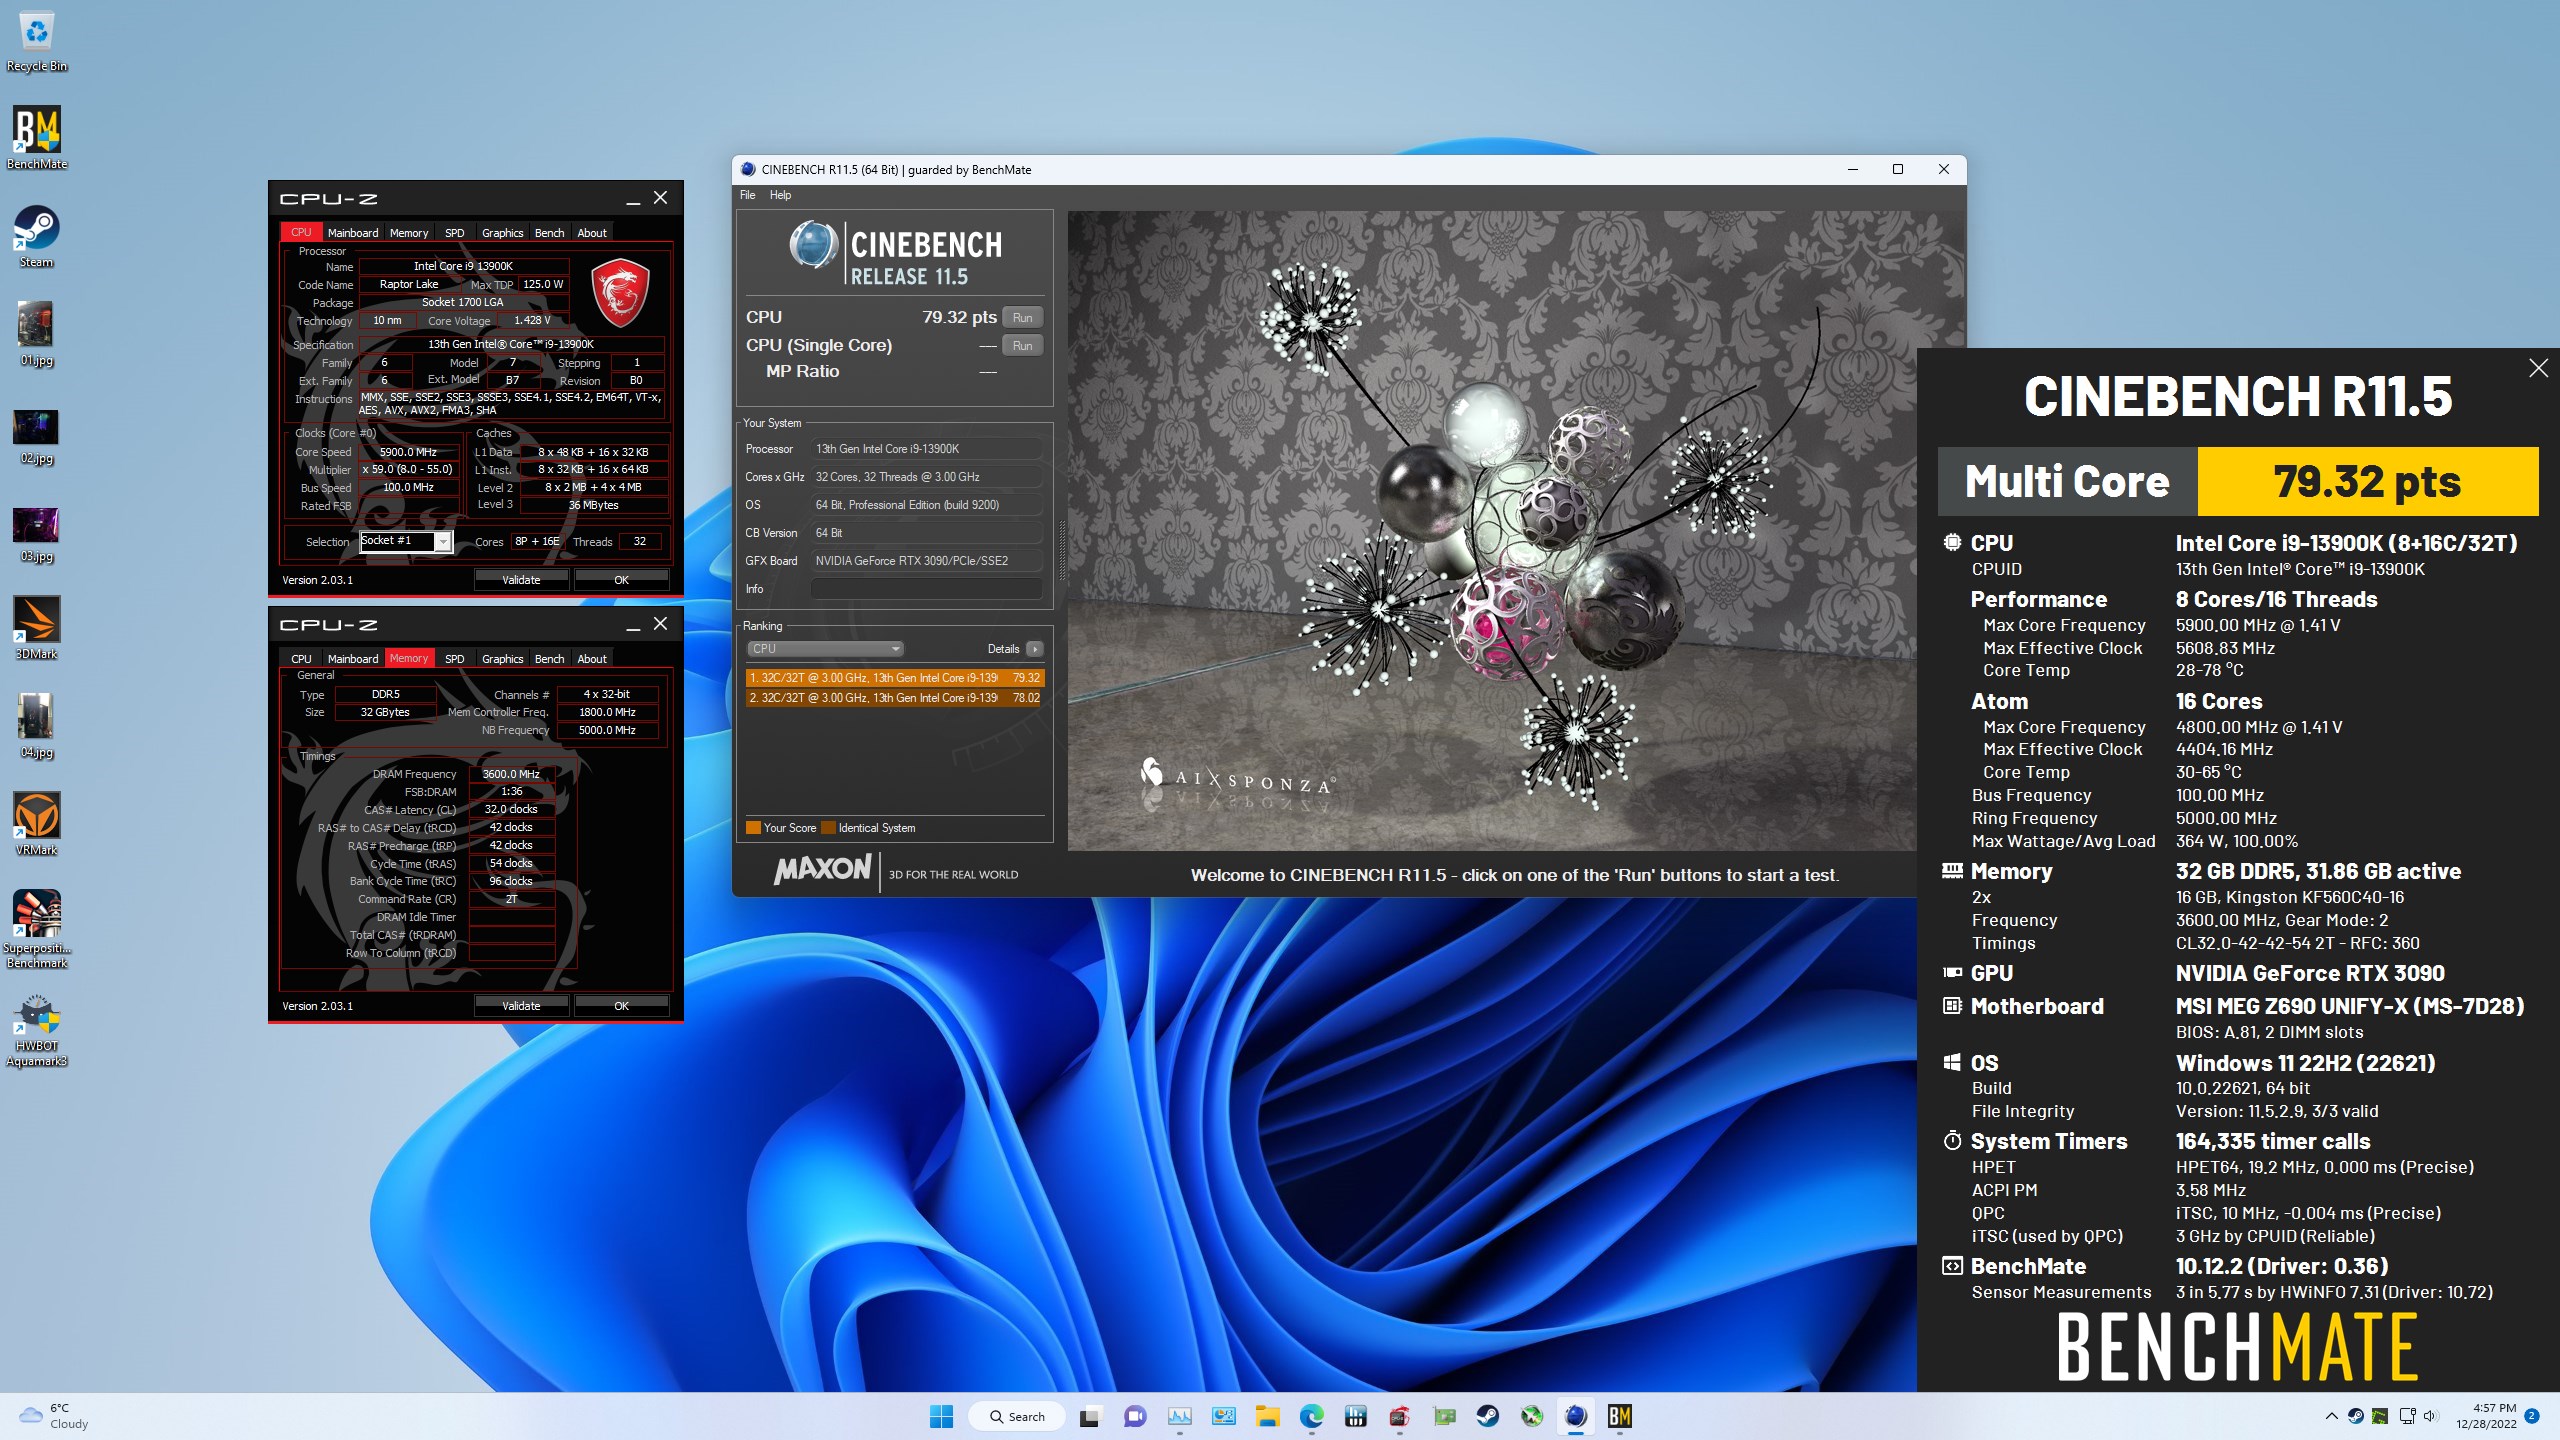Open the 3DMark desktop shortcut
This screenshot has width=2560, height=1440.
(37, 628)
